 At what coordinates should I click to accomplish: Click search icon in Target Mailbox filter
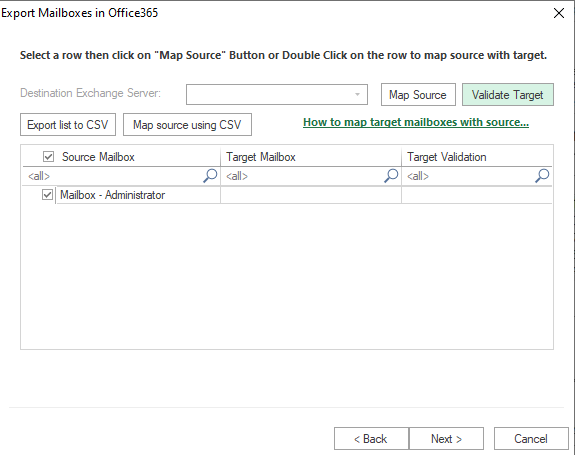pos(391,176)
